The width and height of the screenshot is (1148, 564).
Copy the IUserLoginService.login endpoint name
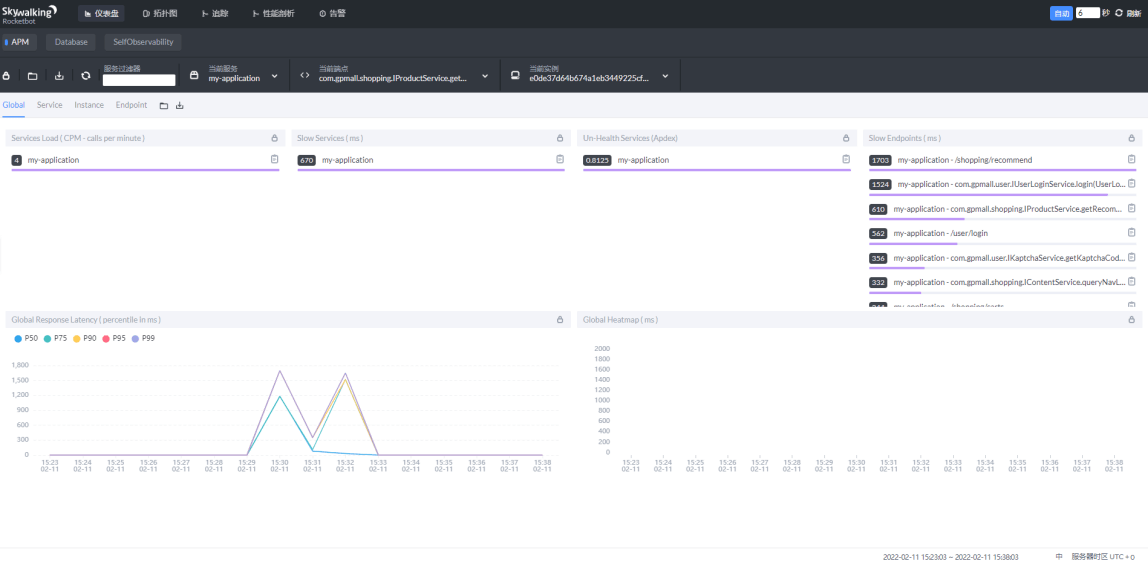coord(1131,184)
